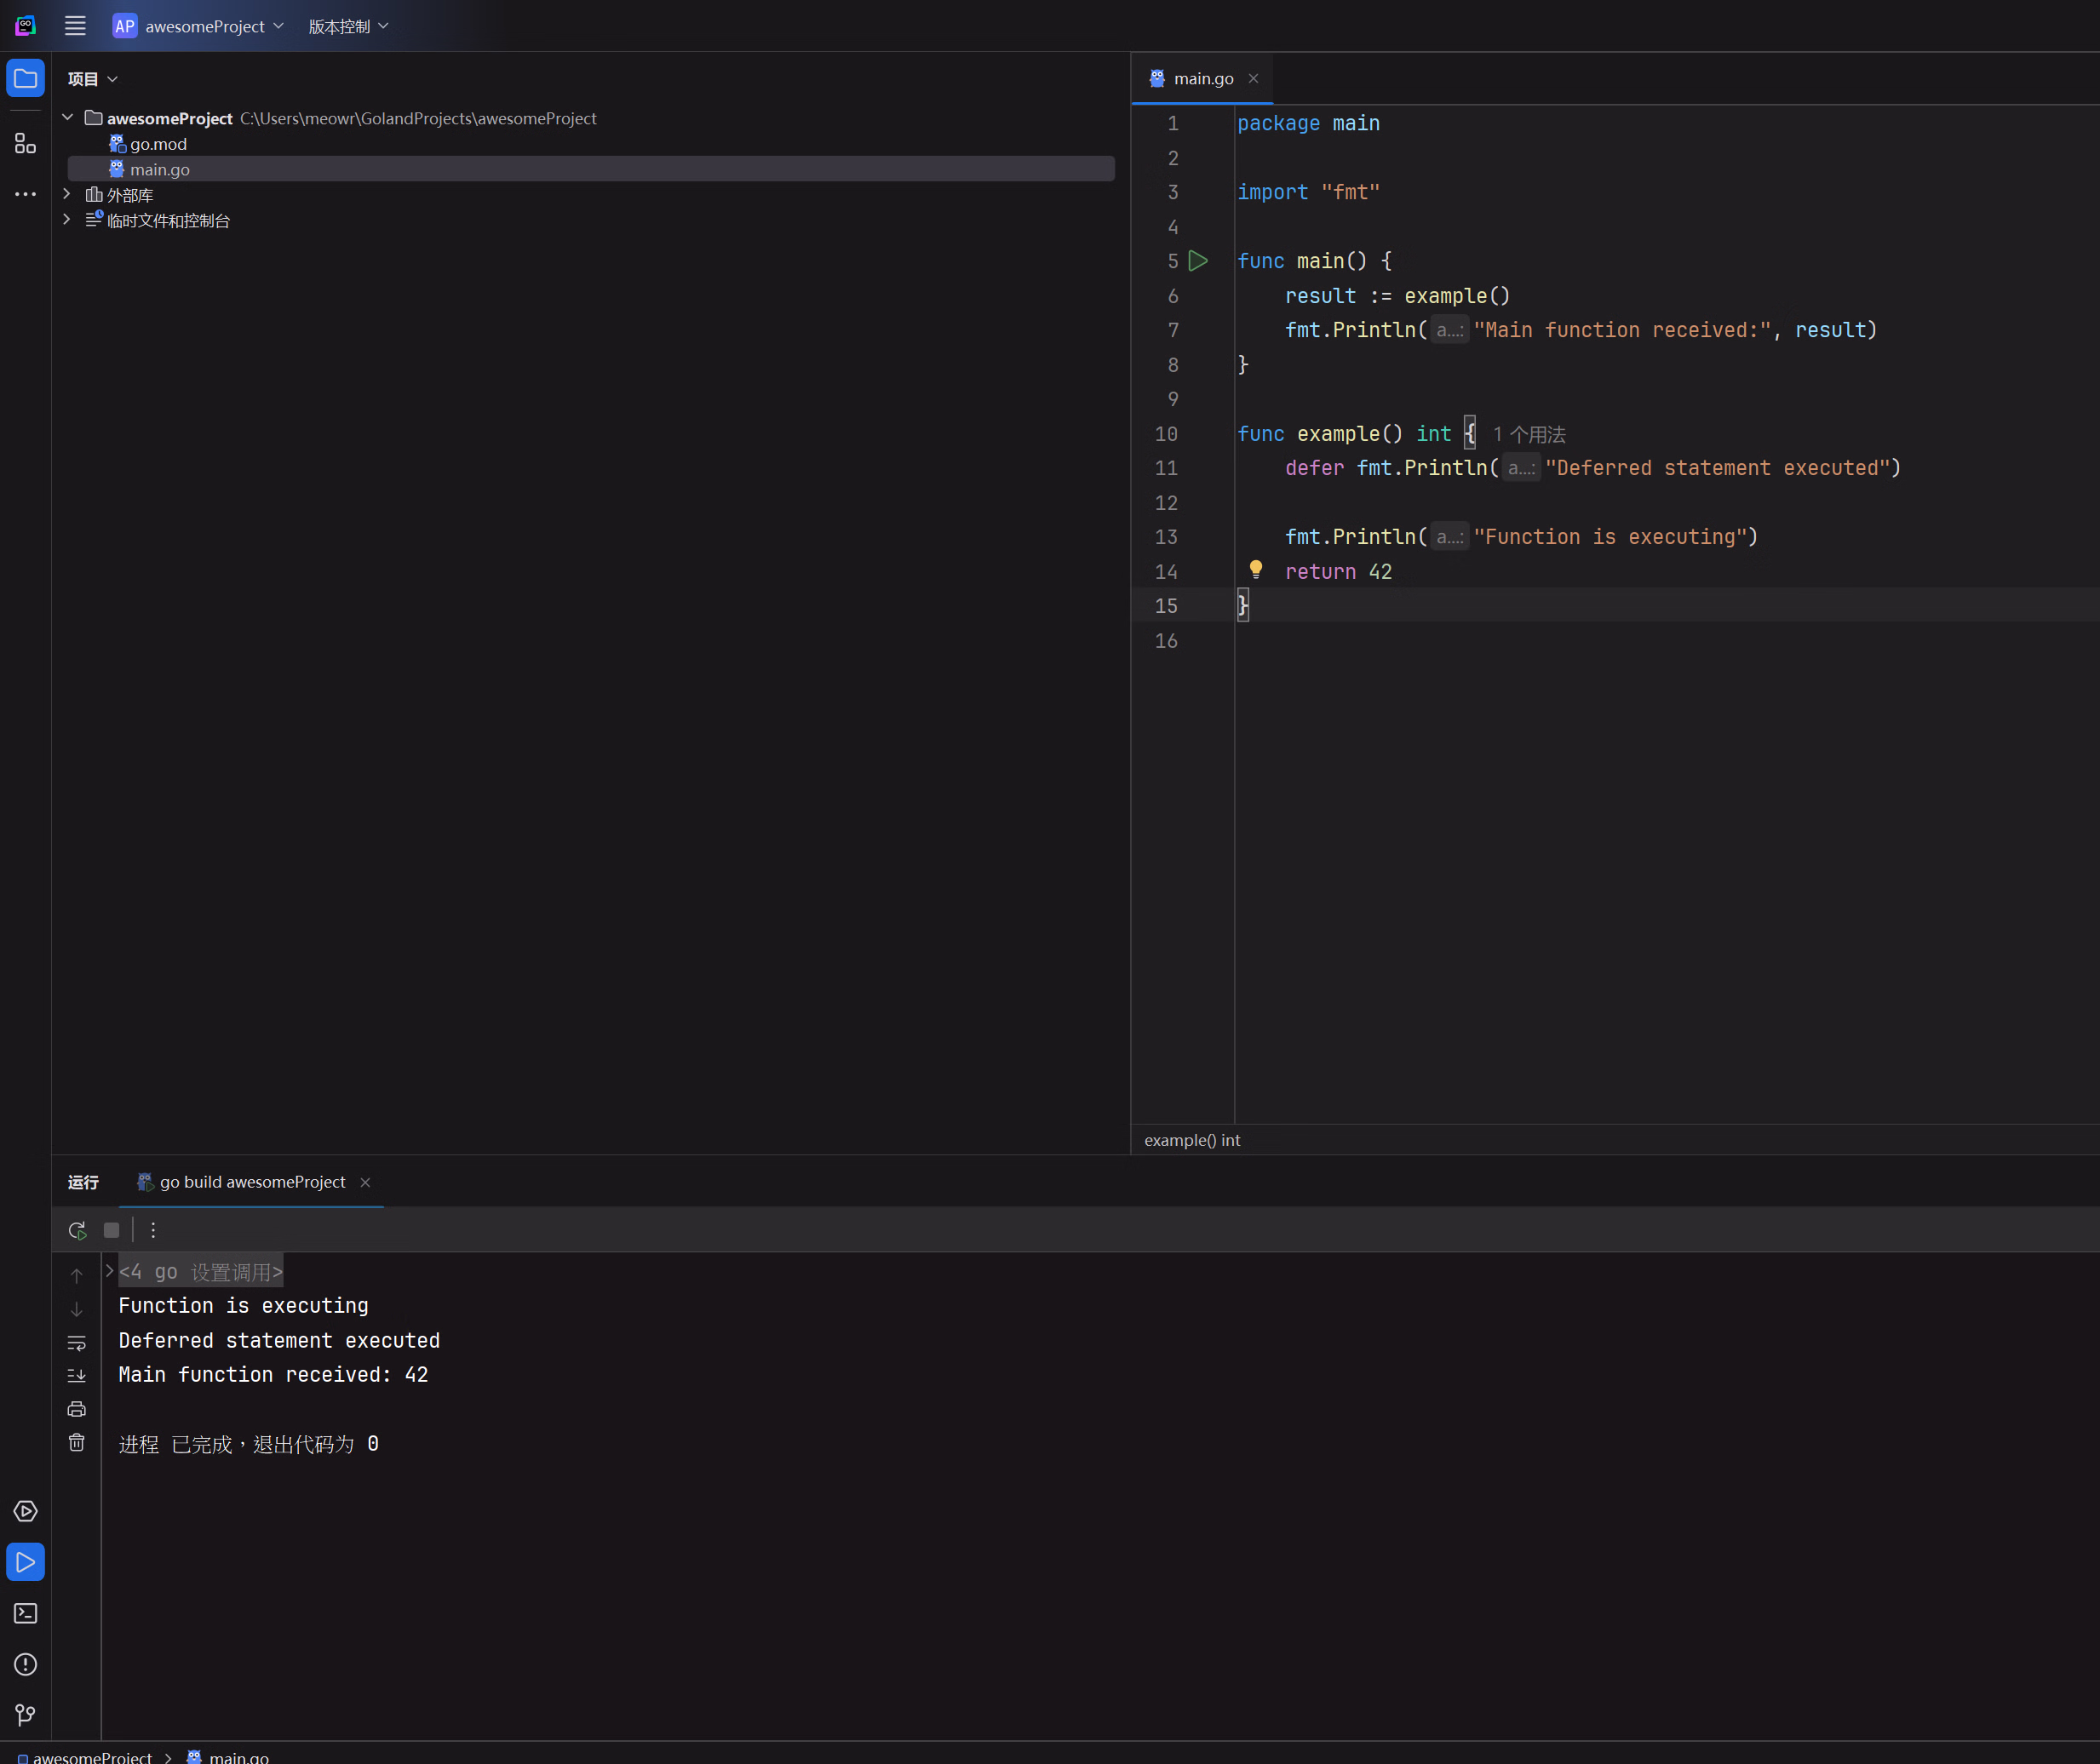Screen dimensions: 2100x1764
Task: Open the 版本控制 dropdown menu
Action: (x=348, y=26)
